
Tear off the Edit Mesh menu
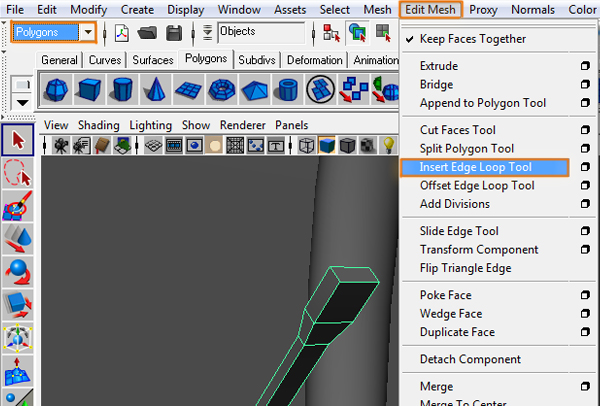499,24
